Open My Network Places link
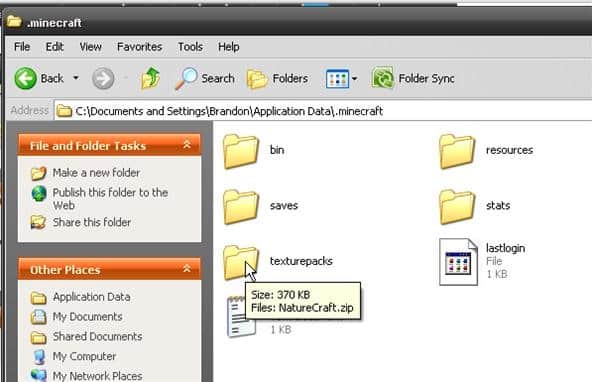 [97, 376]
